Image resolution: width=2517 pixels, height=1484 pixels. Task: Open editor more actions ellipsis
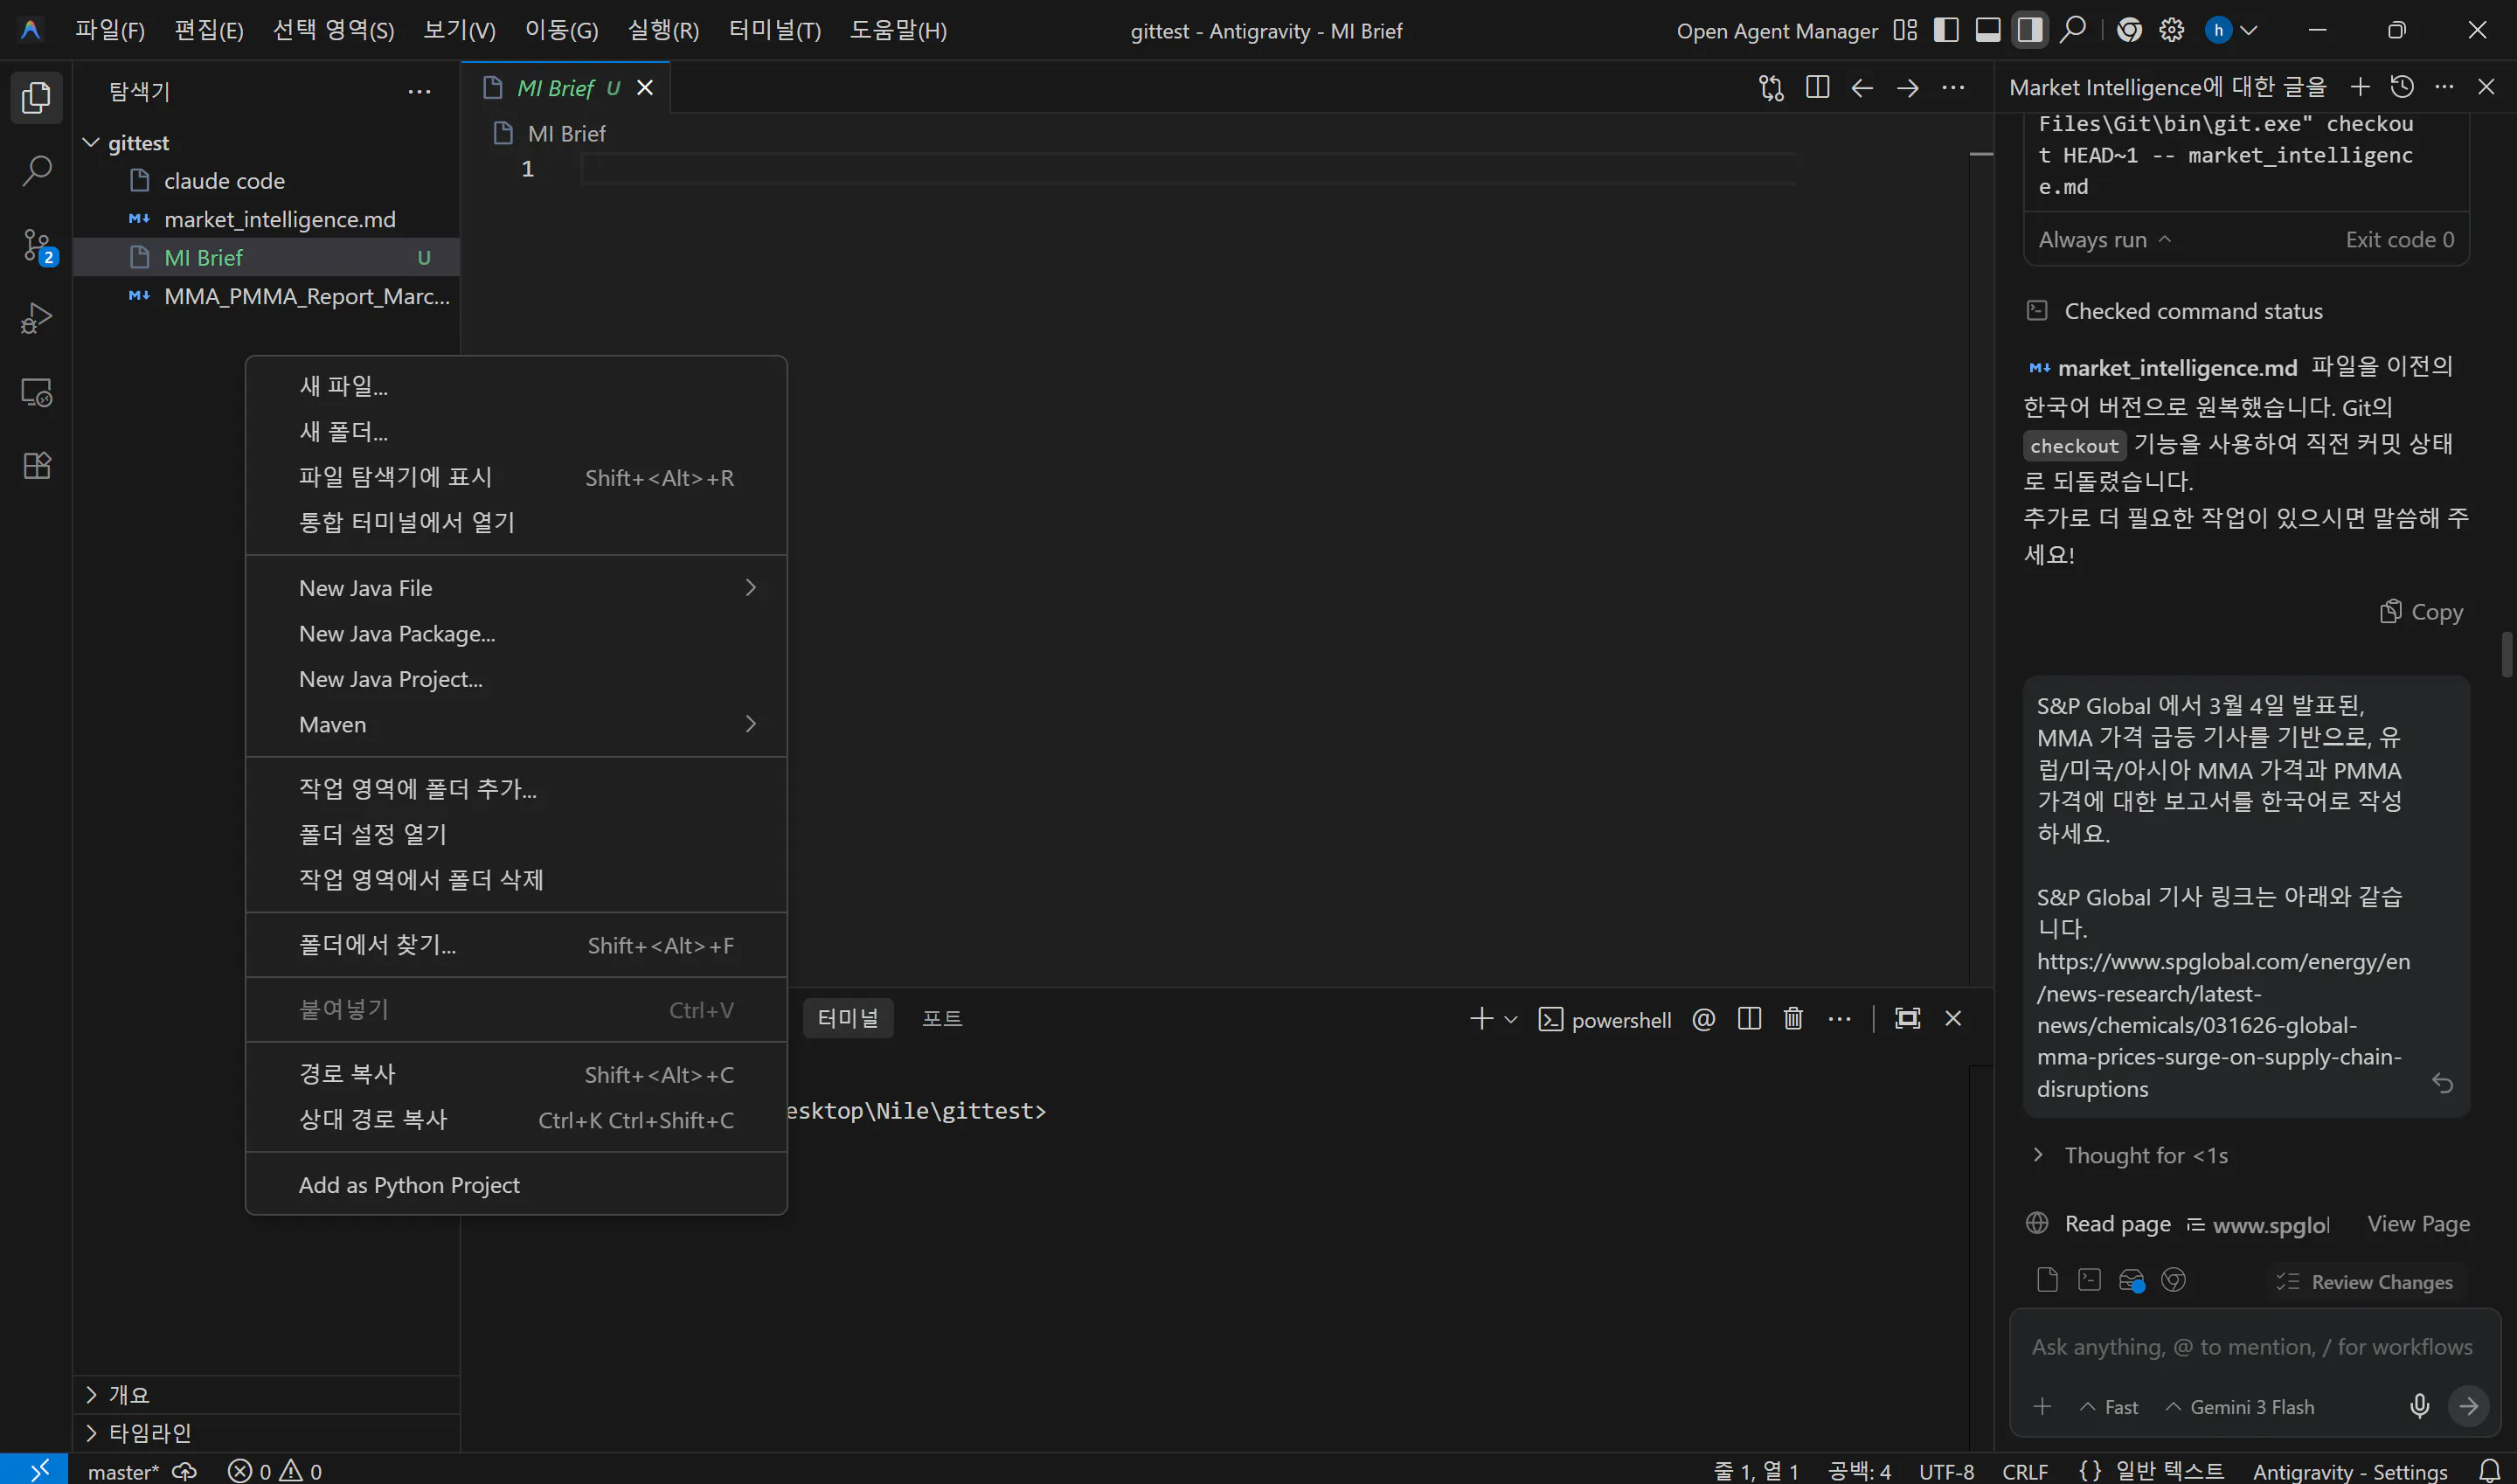point(1953,88)
